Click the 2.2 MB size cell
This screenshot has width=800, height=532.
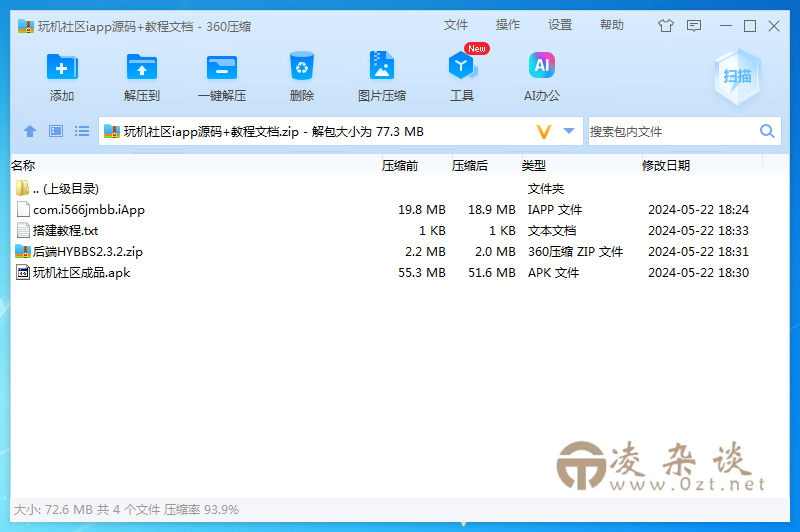coord(425,251)
